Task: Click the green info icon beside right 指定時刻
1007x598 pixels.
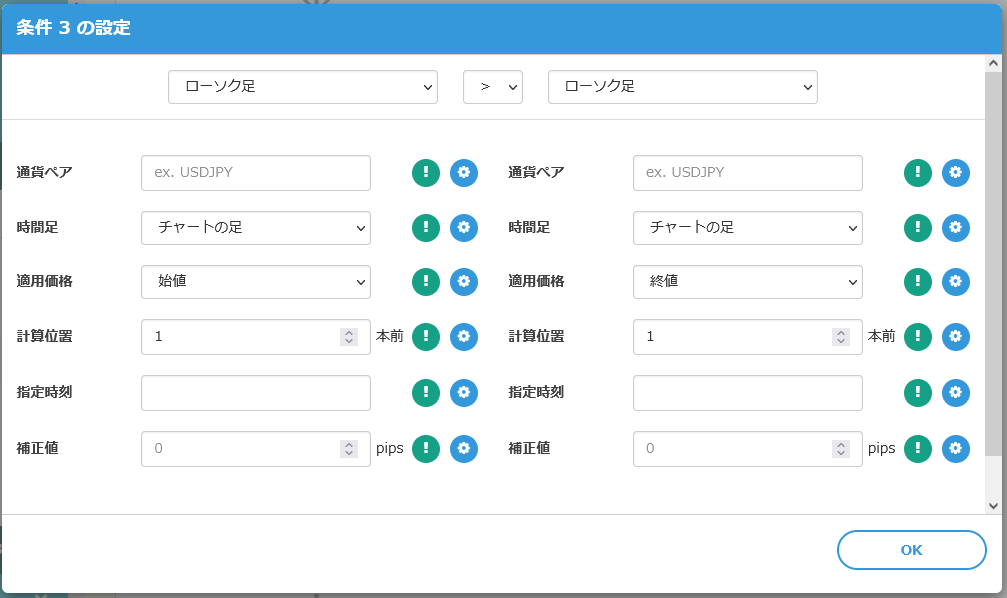Action: 918,393
